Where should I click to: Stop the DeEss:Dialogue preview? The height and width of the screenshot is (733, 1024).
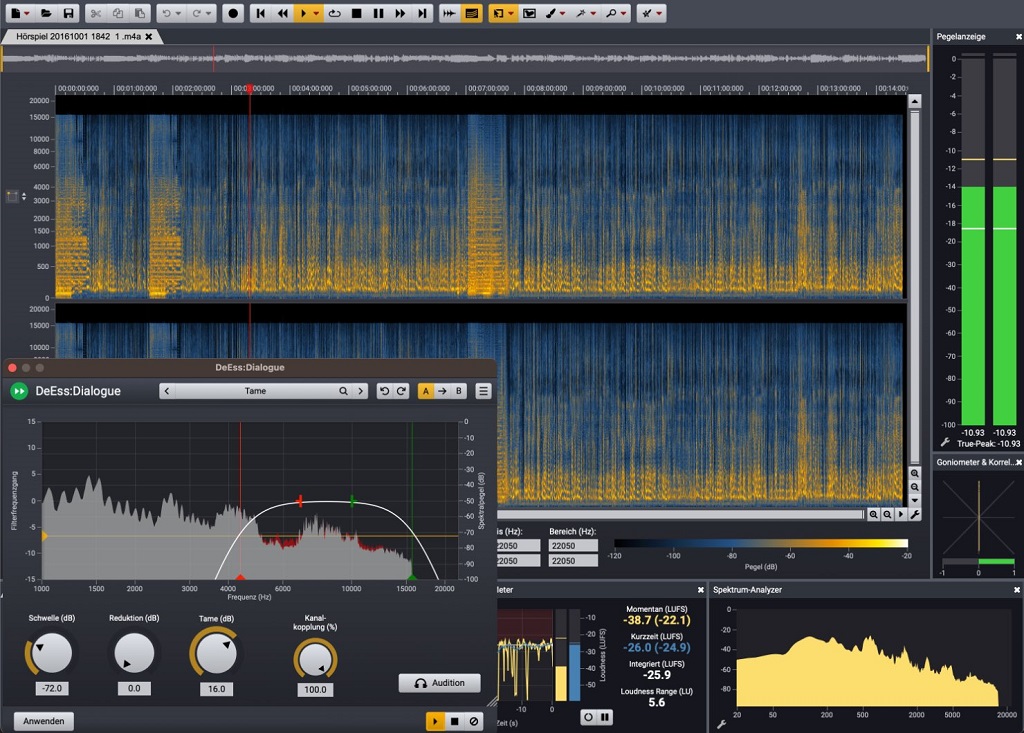pyautogui.click(x=455, y=721)
